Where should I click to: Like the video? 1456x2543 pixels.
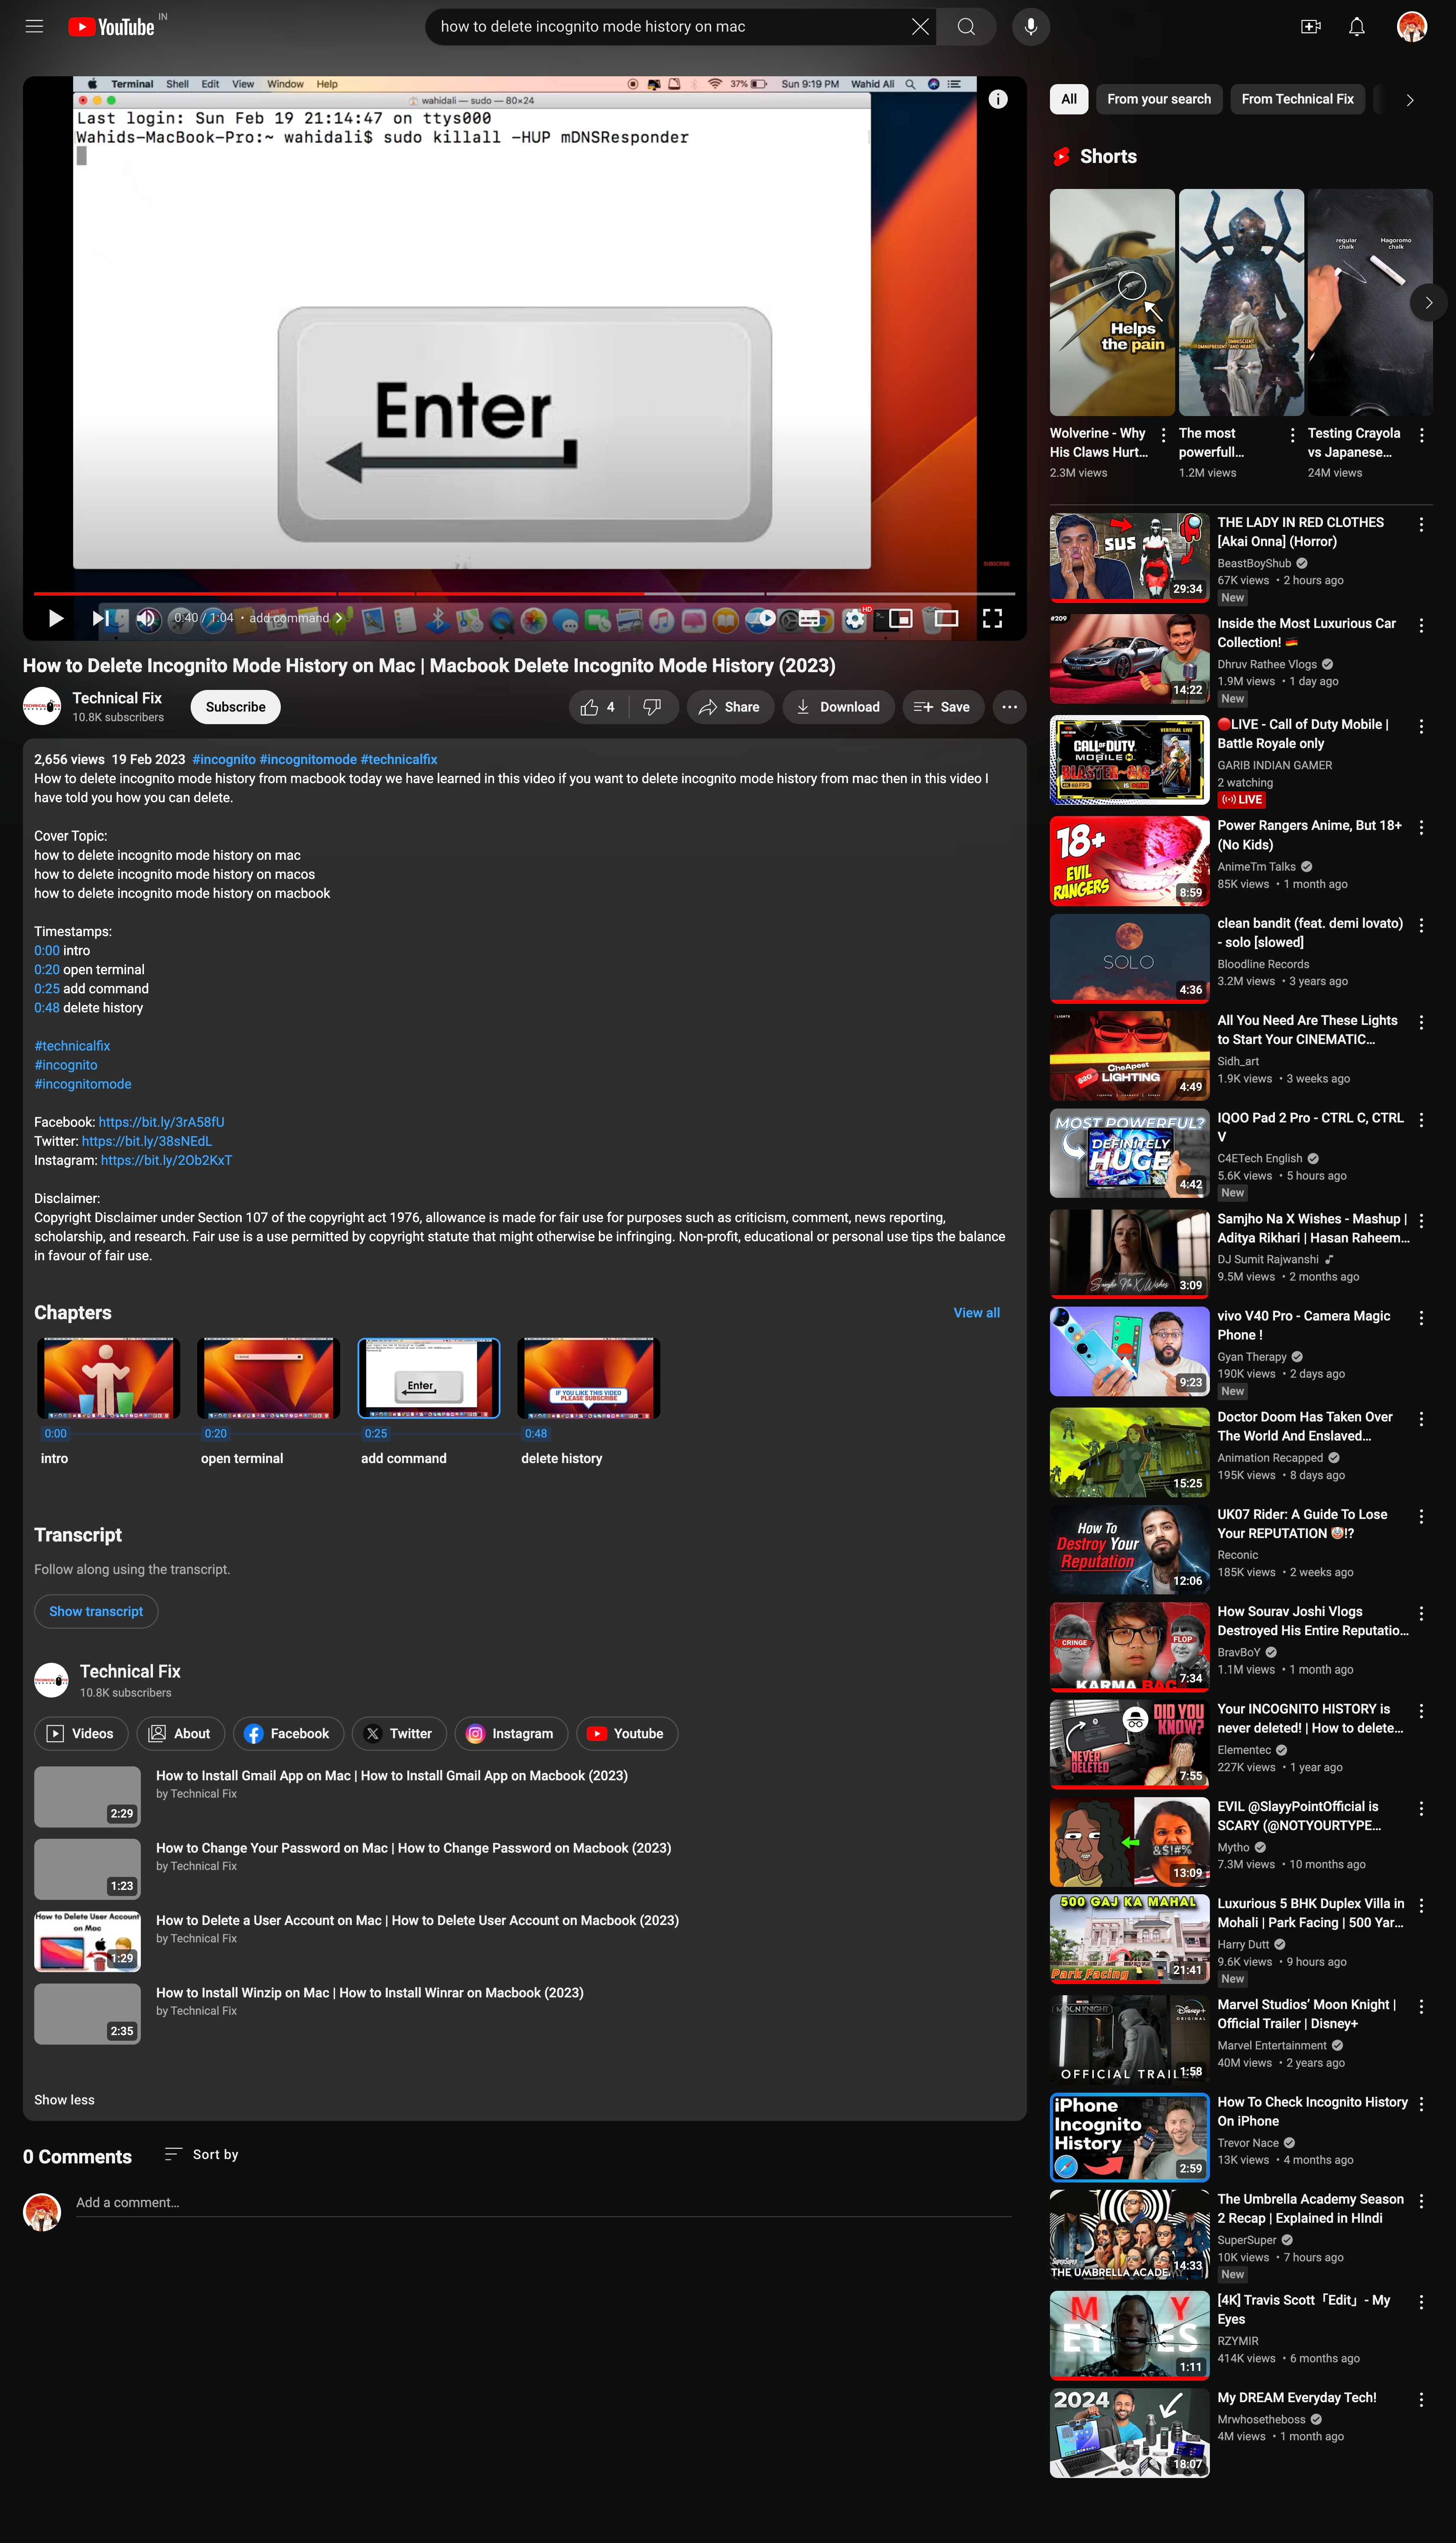coord(598,707)
